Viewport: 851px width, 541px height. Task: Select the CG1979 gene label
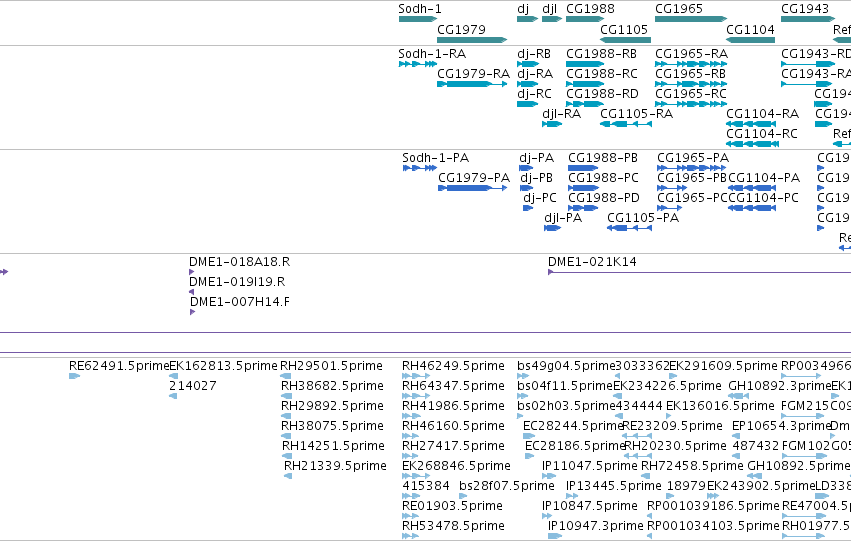pos(461,29)
